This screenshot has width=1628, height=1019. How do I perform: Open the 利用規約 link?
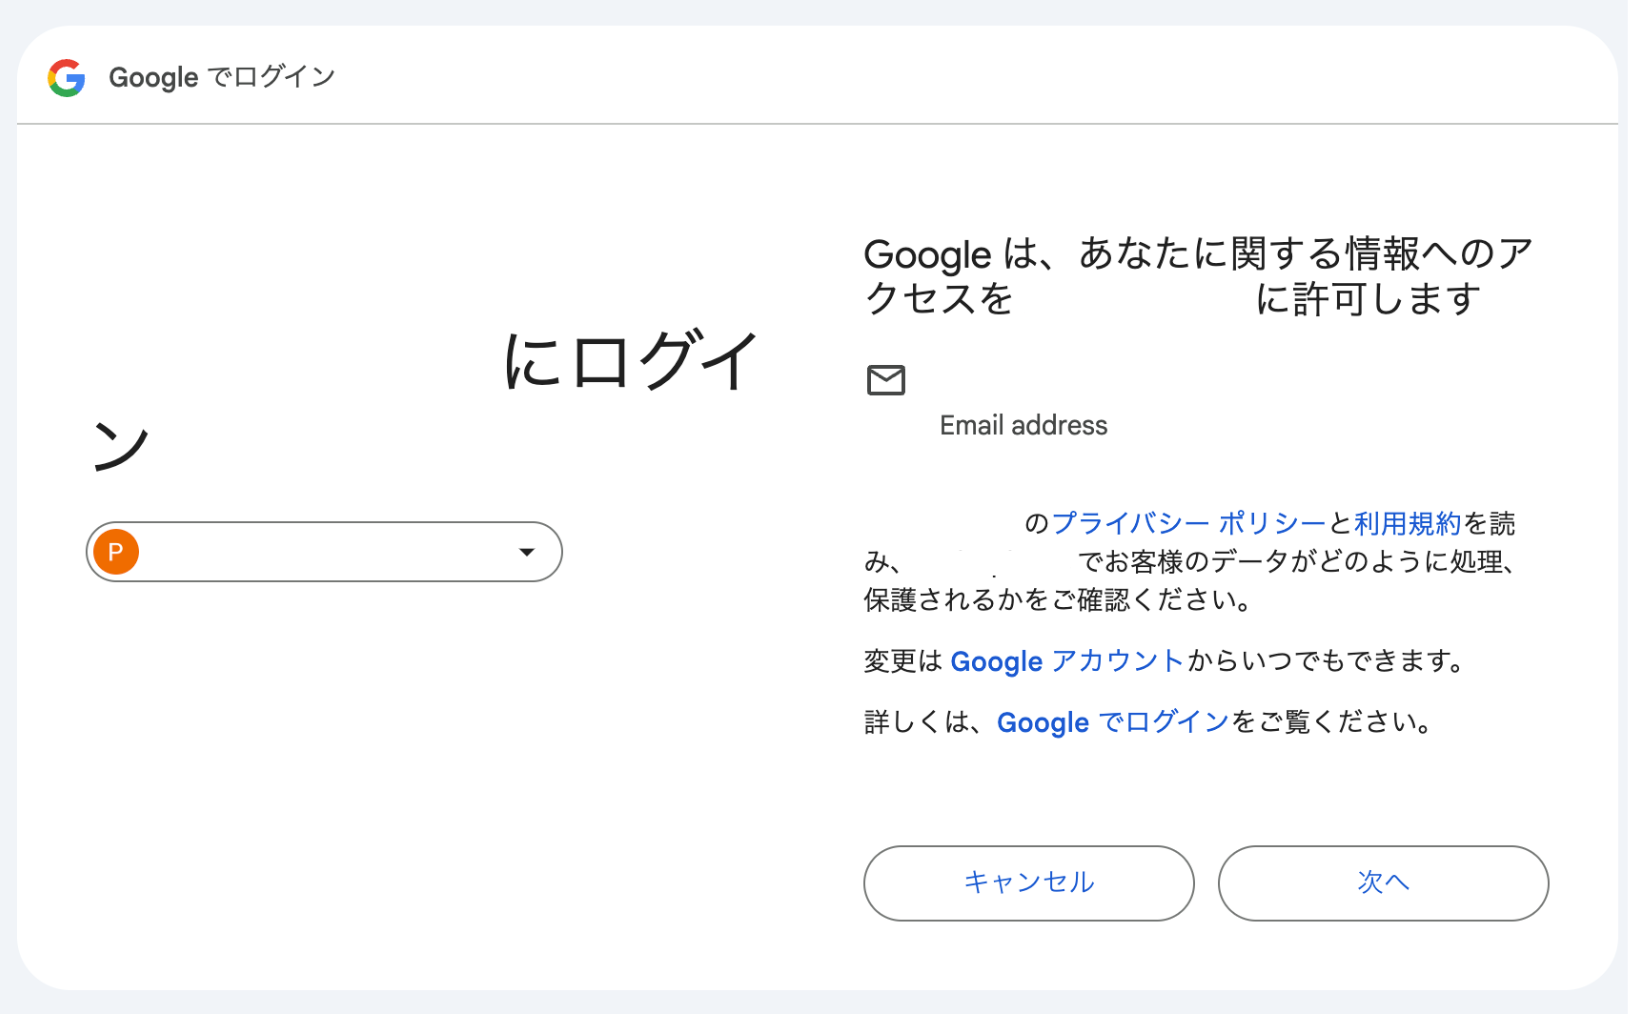pos(1407,523)
